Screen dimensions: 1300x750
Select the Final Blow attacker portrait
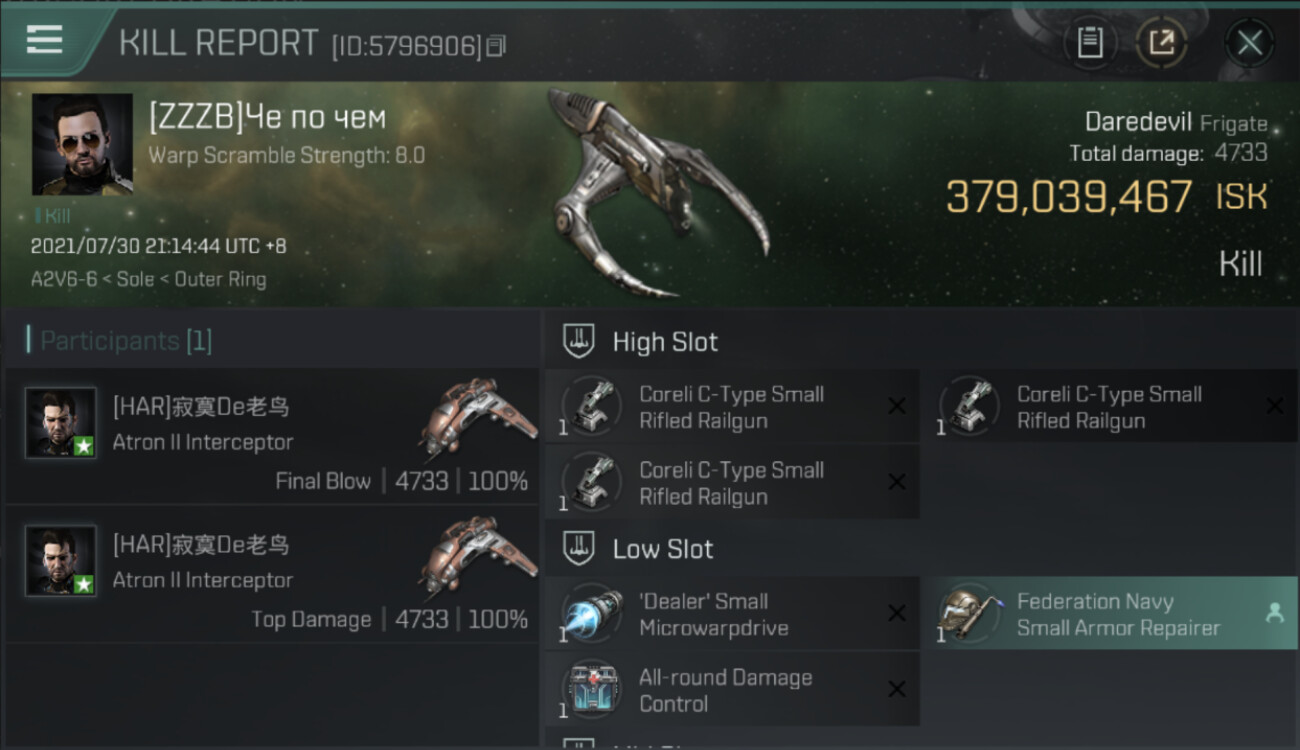click(61, 423)
